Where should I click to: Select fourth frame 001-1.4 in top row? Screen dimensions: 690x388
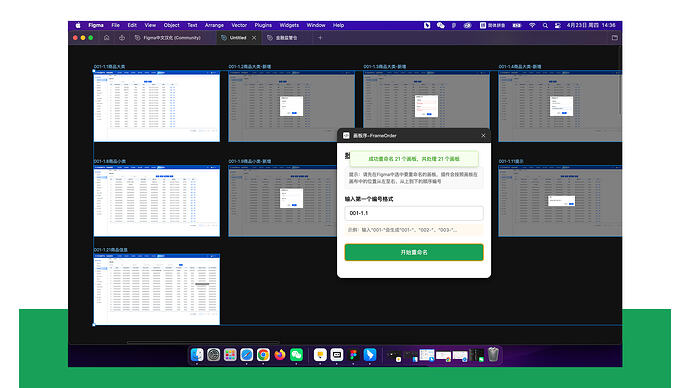[x=560, y=106]
